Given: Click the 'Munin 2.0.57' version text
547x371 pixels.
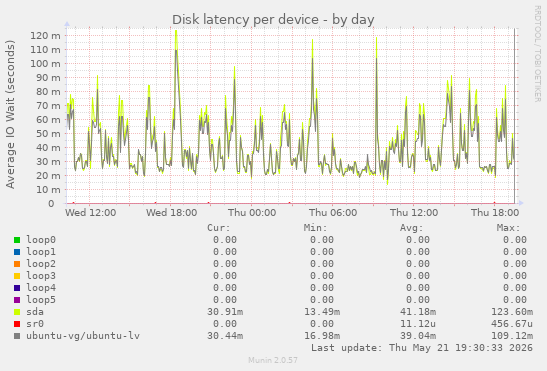Looking at the screenshot, I should coord(273,360).
